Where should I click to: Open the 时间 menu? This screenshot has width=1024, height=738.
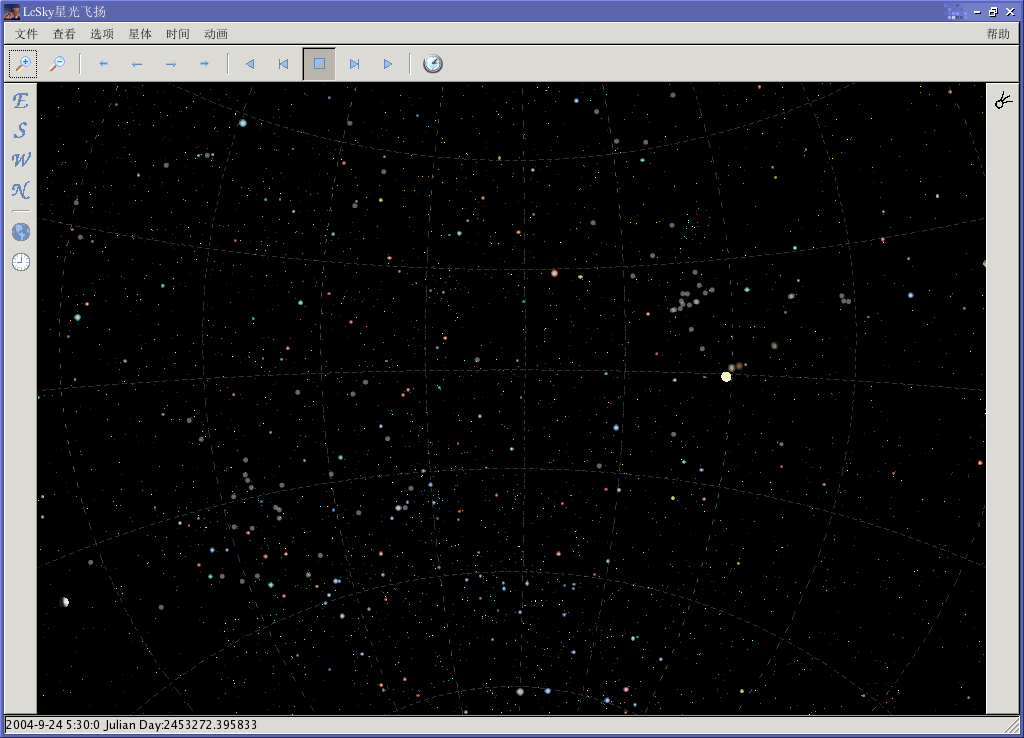(178, 34)
